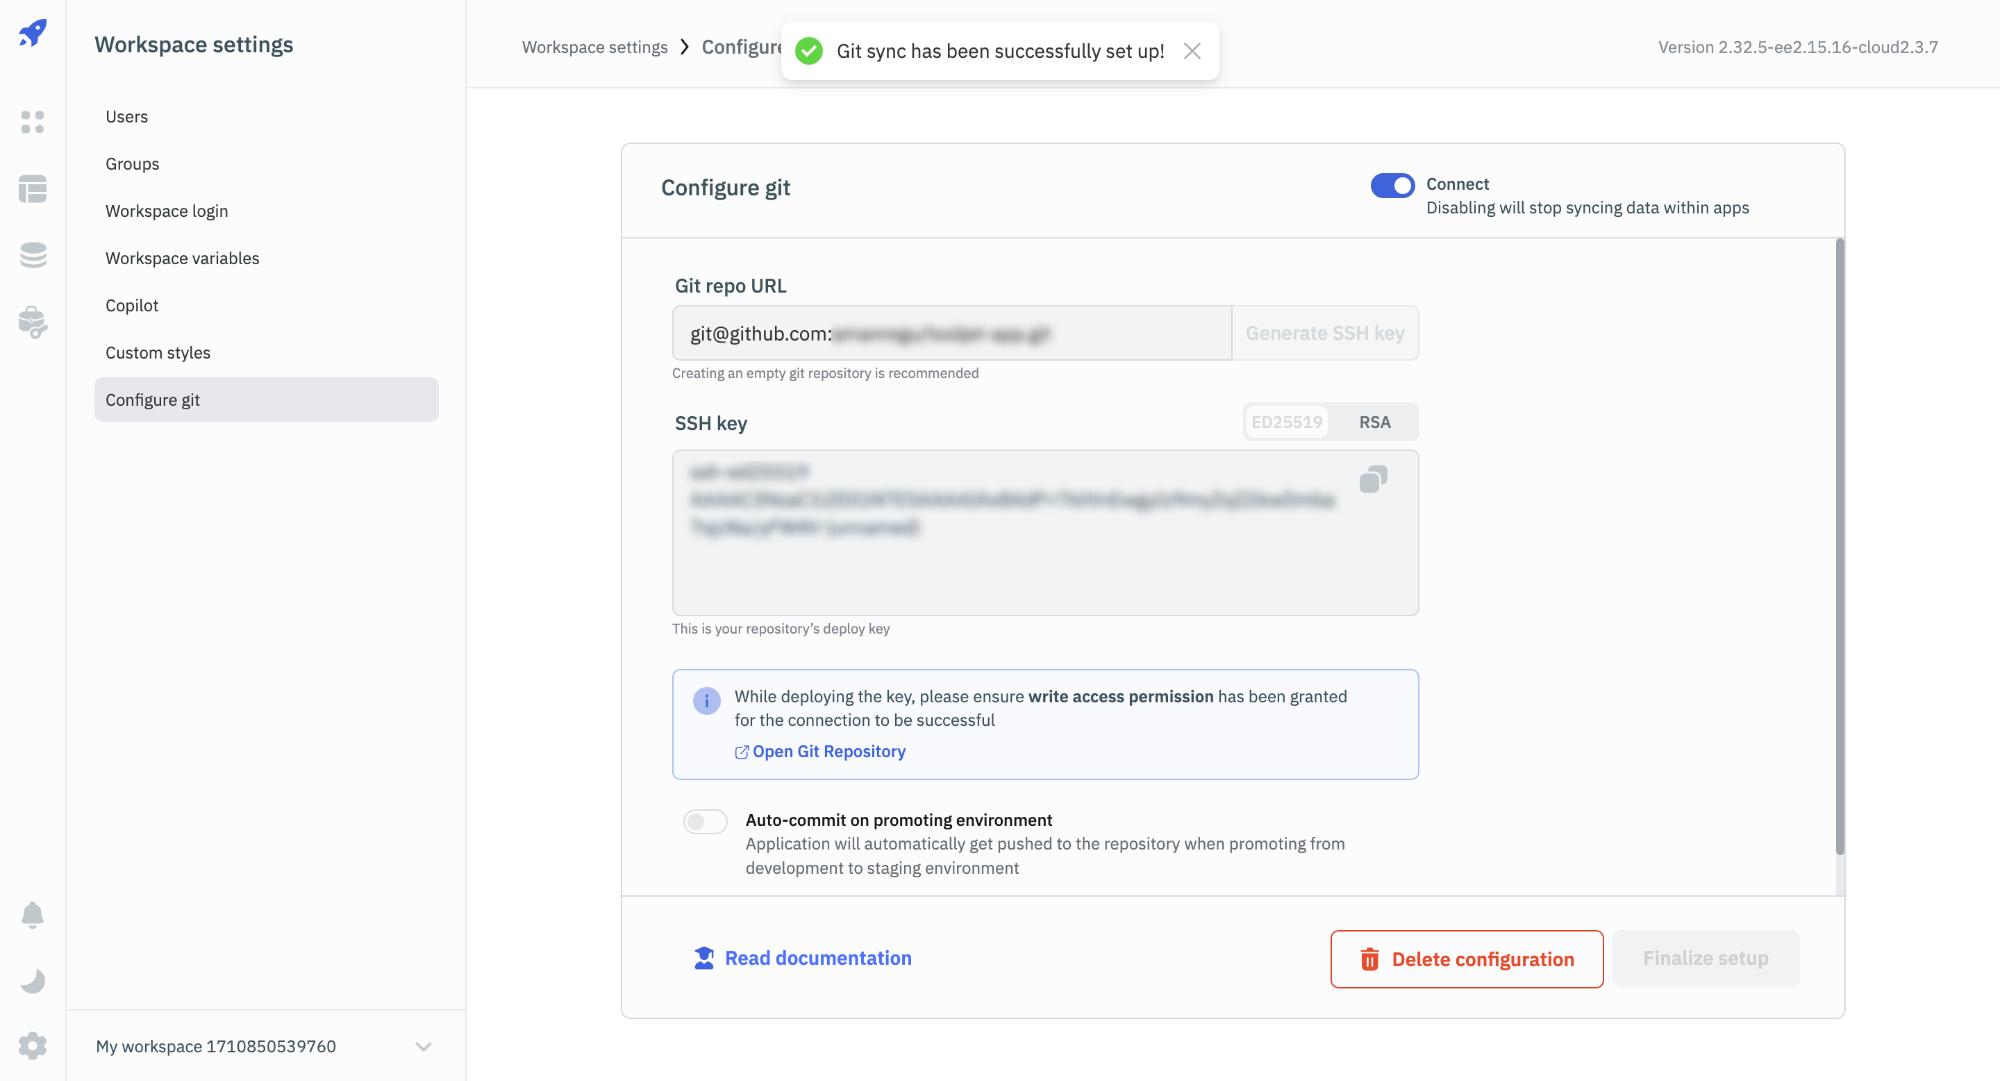Viewport: 2000px width, 1081px height.
Task: Expand the My workspace switcher dropdown
Action: (423, 1047)
